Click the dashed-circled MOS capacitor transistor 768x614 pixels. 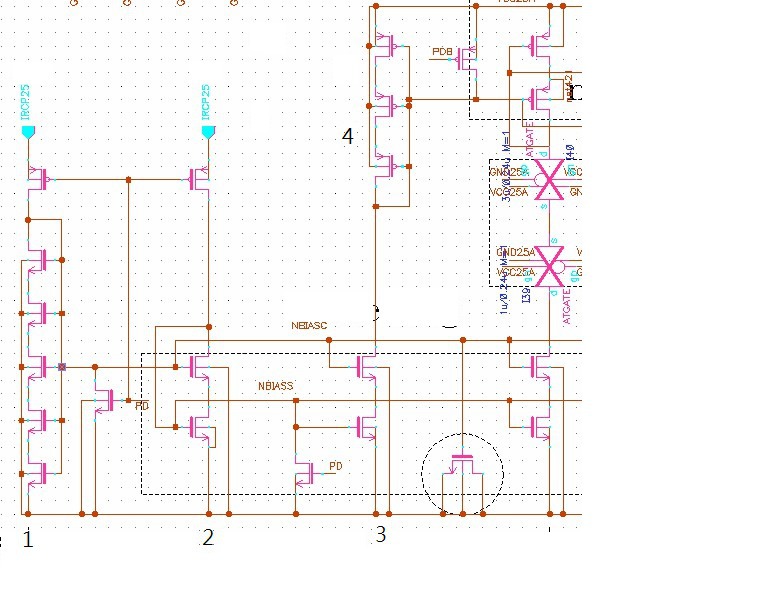pos(463,469)
